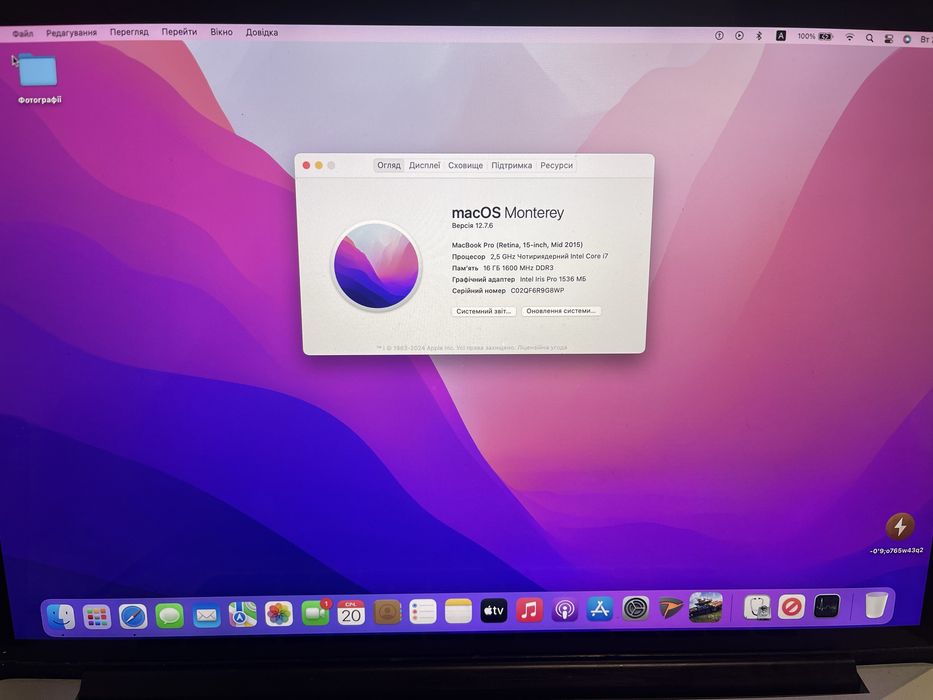Screen dimensions: 933x700
Task: Open Spotlight search in menu bar
Action: pos(869,38)
